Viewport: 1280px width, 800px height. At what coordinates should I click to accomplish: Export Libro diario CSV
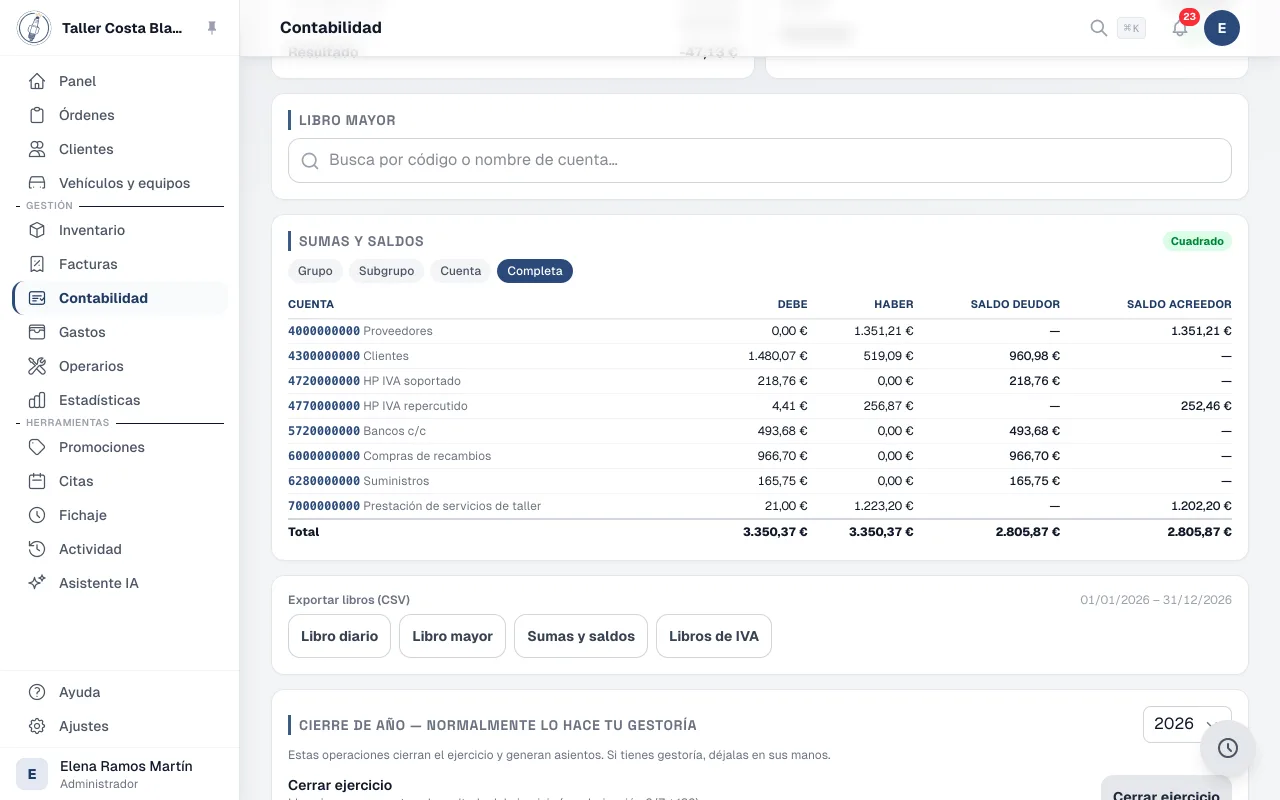339,636
